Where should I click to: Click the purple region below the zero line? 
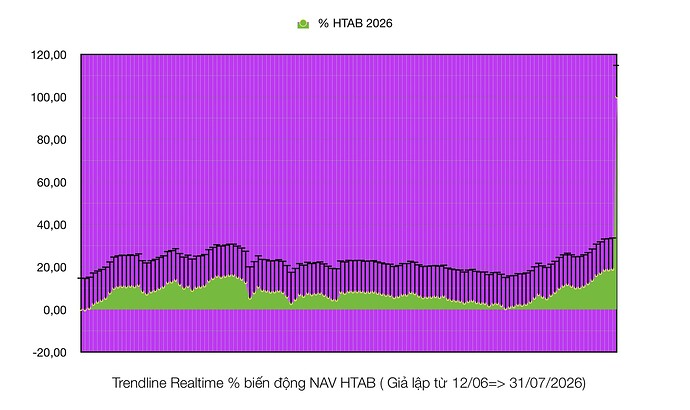[x=349, y=331]
